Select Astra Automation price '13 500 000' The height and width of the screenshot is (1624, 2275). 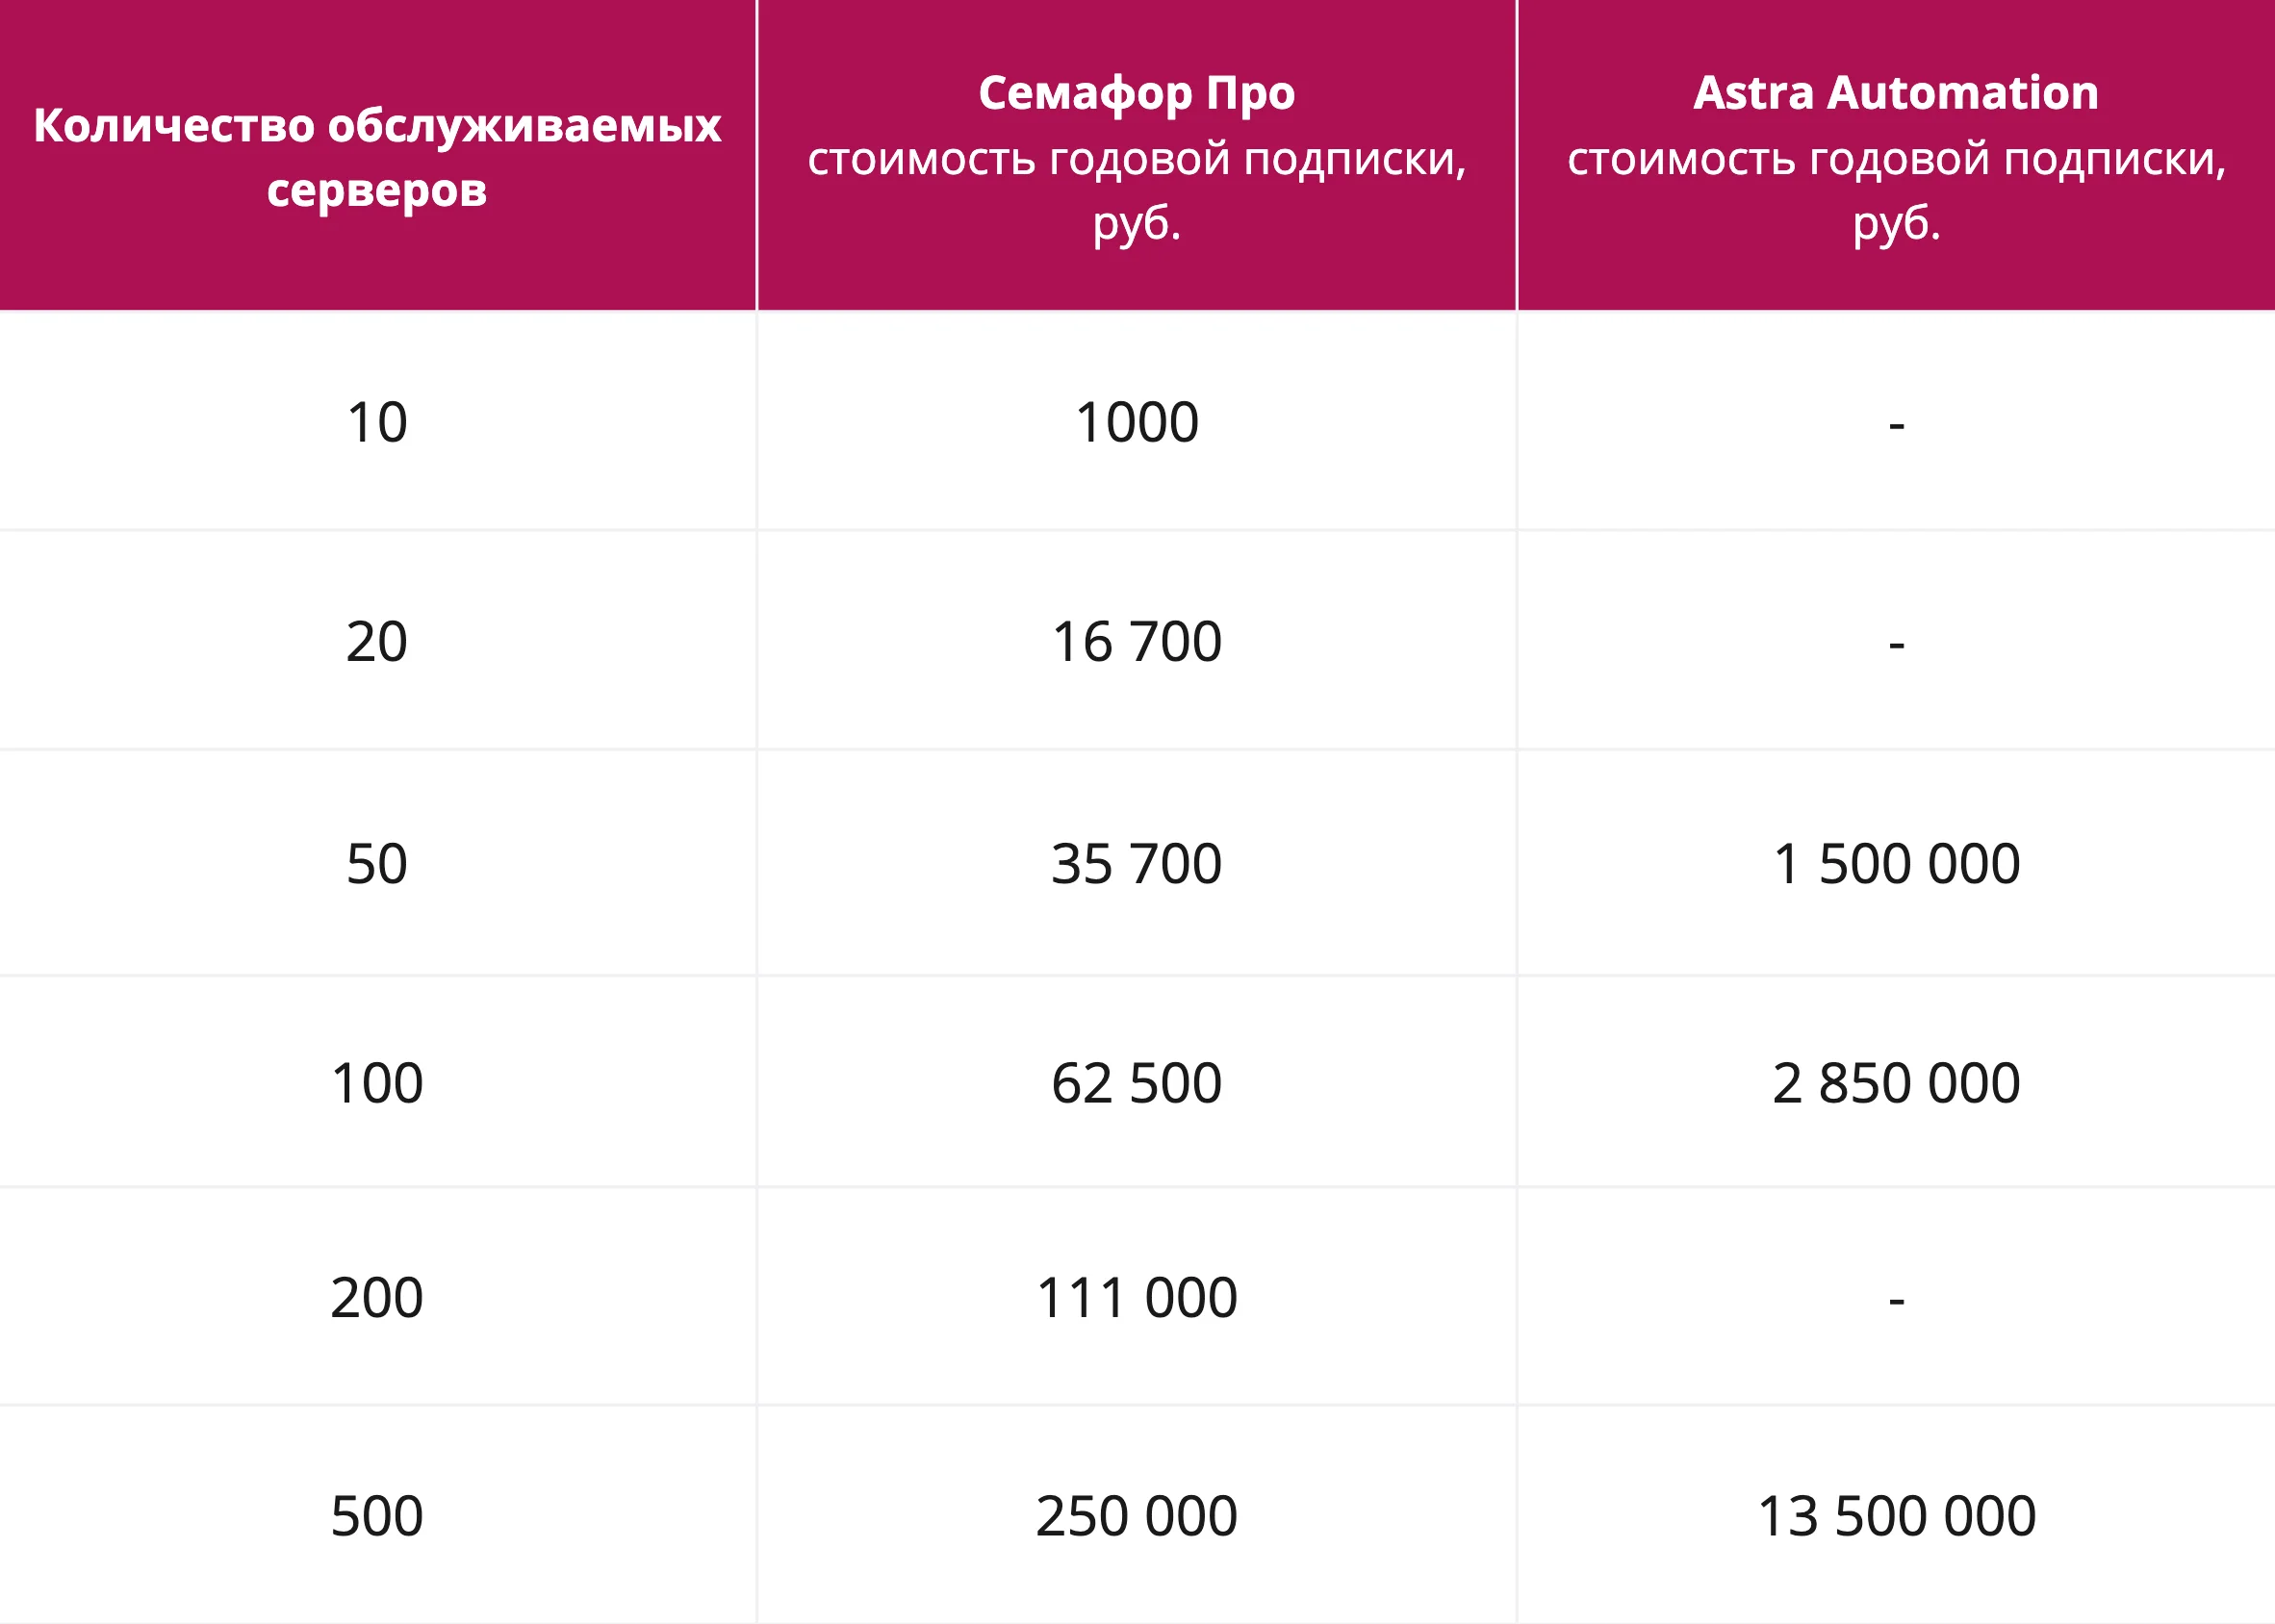coord(1896,1516)
